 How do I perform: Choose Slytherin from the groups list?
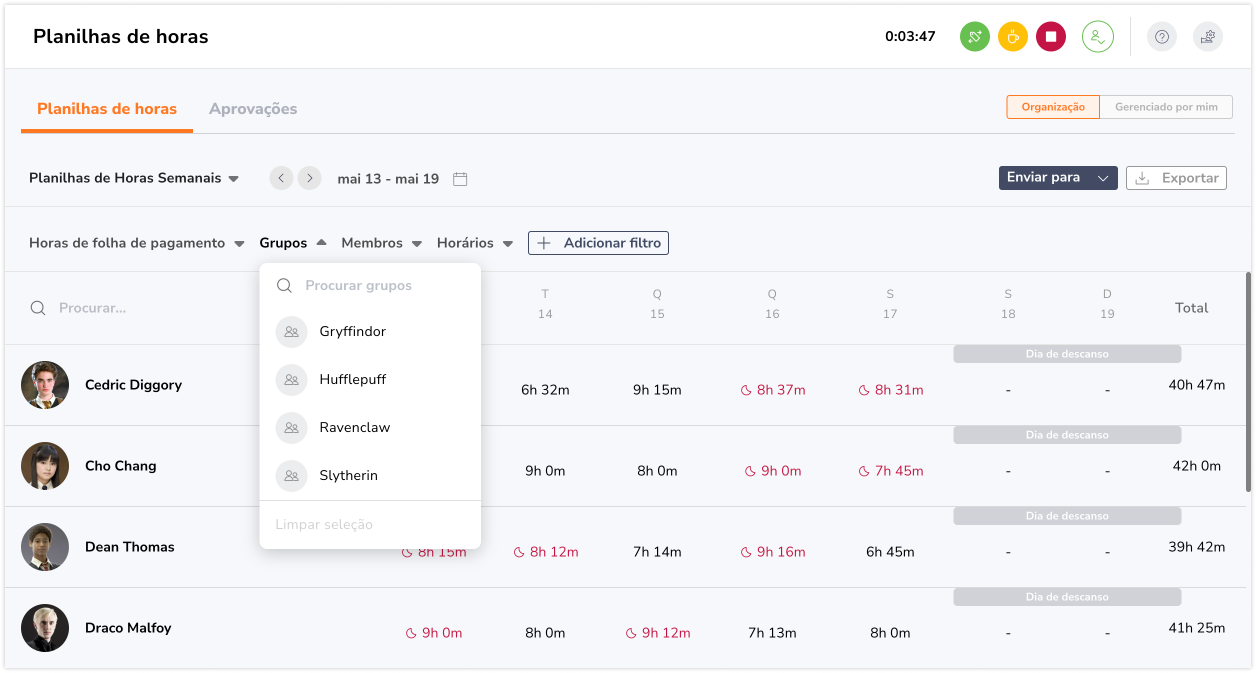(348, 476)
